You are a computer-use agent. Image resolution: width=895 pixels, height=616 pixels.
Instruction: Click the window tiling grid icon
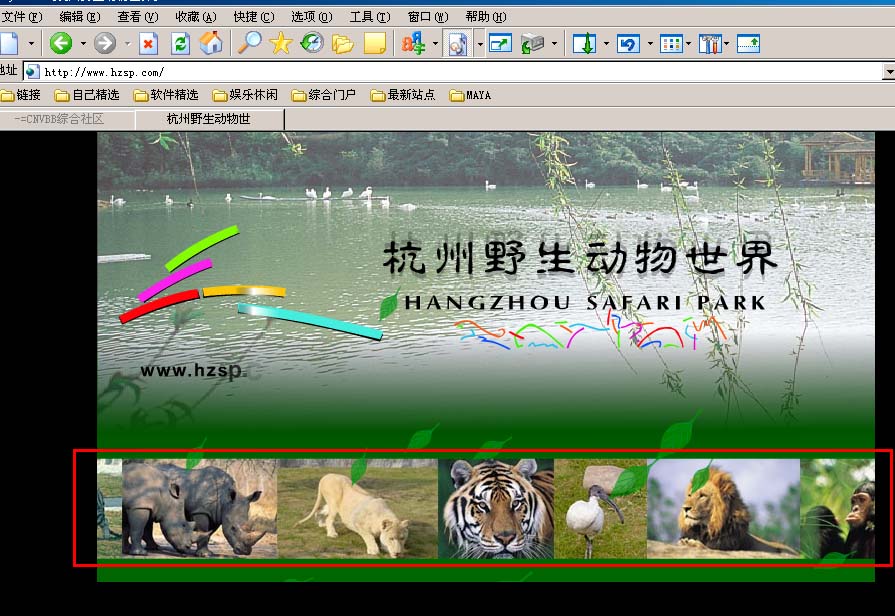point(671,43)
